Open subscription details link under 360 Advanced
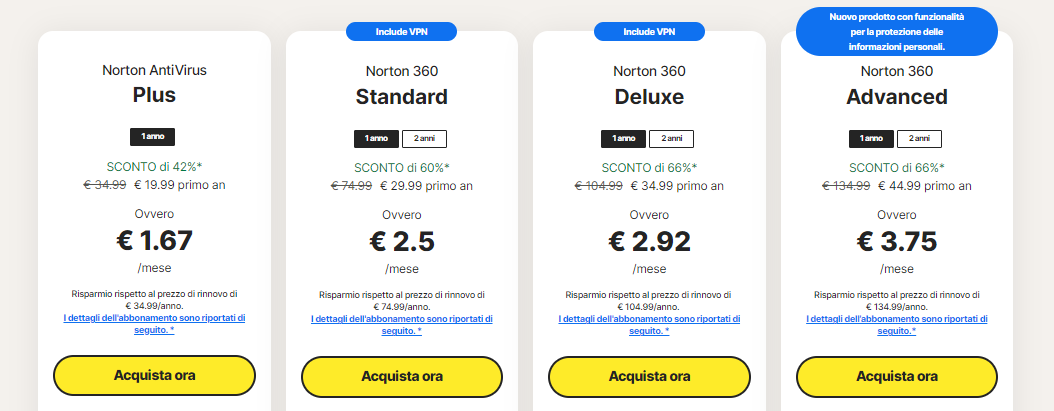This screenshot has height=411, width=1054. pyautogui.click(x=897, y=324)
